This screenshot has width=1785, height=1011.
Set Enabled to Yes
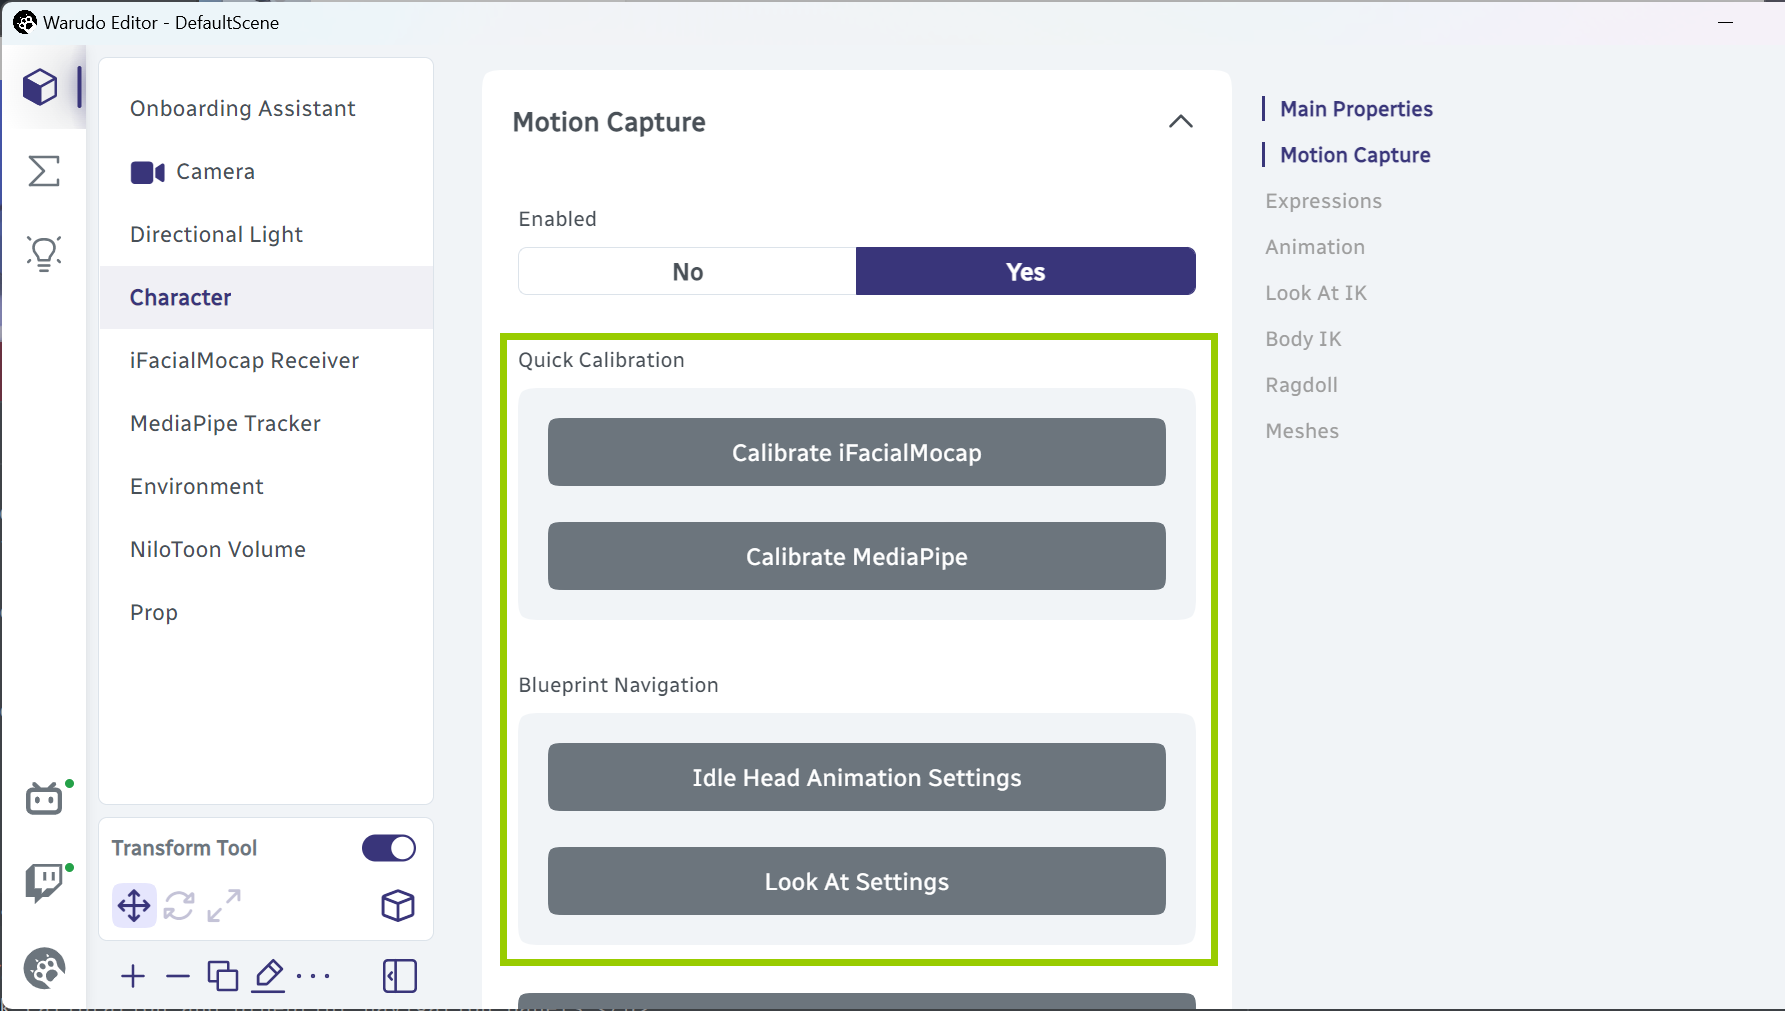(x=1026, y=271)
